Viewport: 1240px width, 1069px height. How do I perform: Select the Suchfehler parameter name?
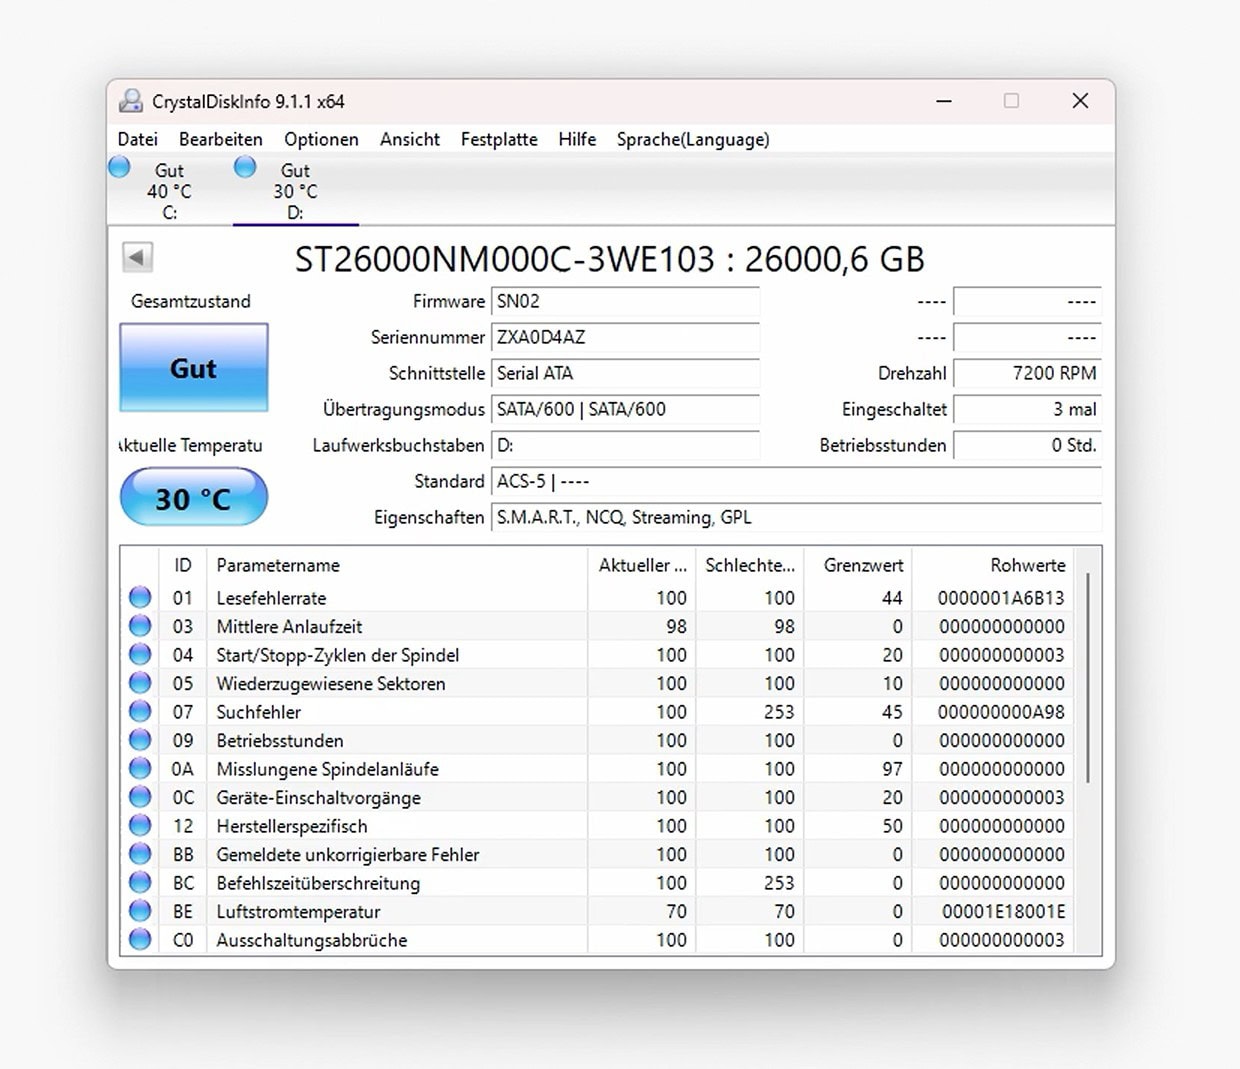point(258,712)
